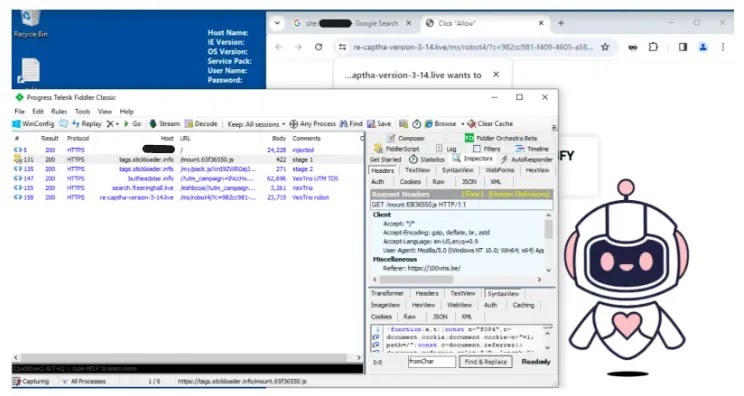Click the Any Process crosshair target
Screen dimensions: 744x396
[x=313, y=124]
